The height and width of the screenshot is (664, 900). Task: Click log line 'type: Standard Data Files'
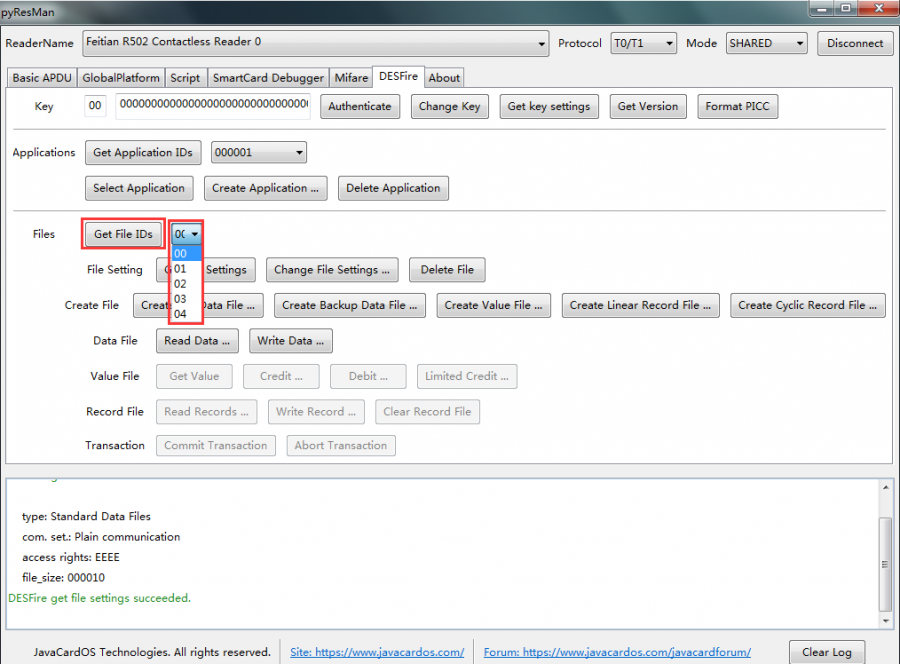[x=86, y=517]
